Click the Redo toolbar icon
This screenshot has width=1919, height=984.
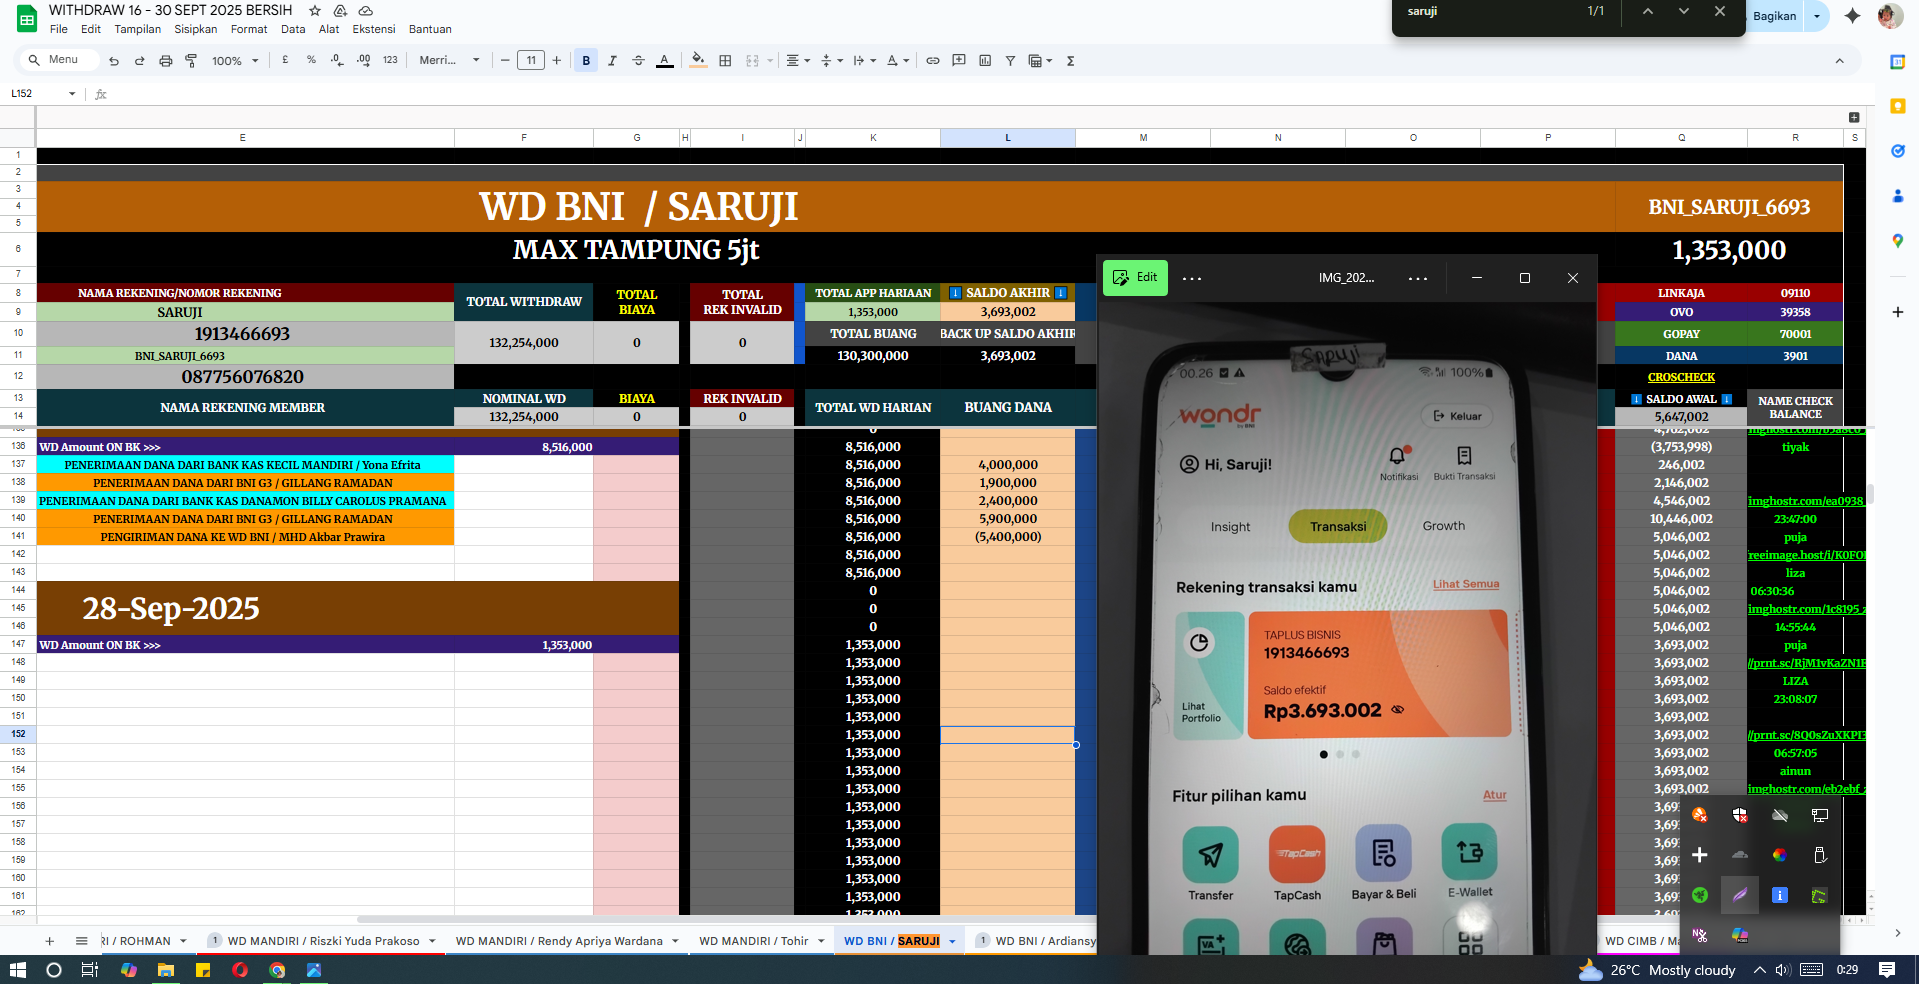(139, 61)
